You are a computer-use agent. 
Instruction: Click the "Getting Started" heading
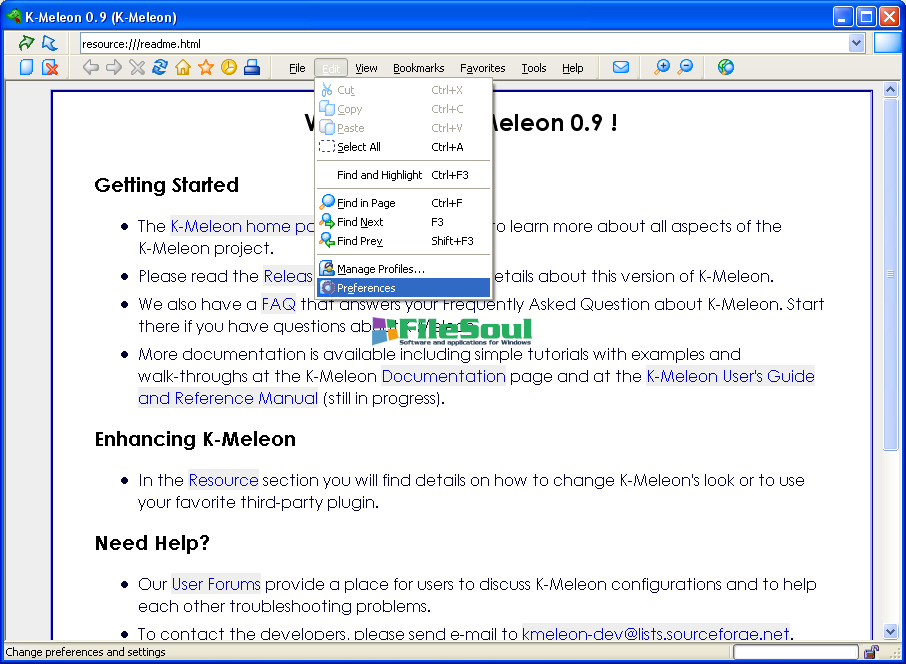point(166,185)
